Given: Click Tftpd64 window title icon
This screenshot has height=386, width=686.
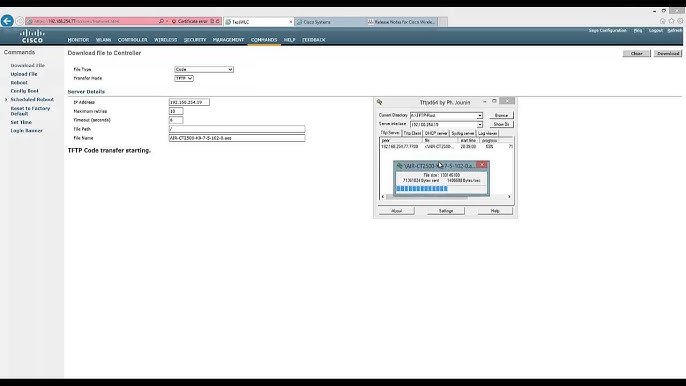Looking at the screenshot, I should [x=380, y=102].
